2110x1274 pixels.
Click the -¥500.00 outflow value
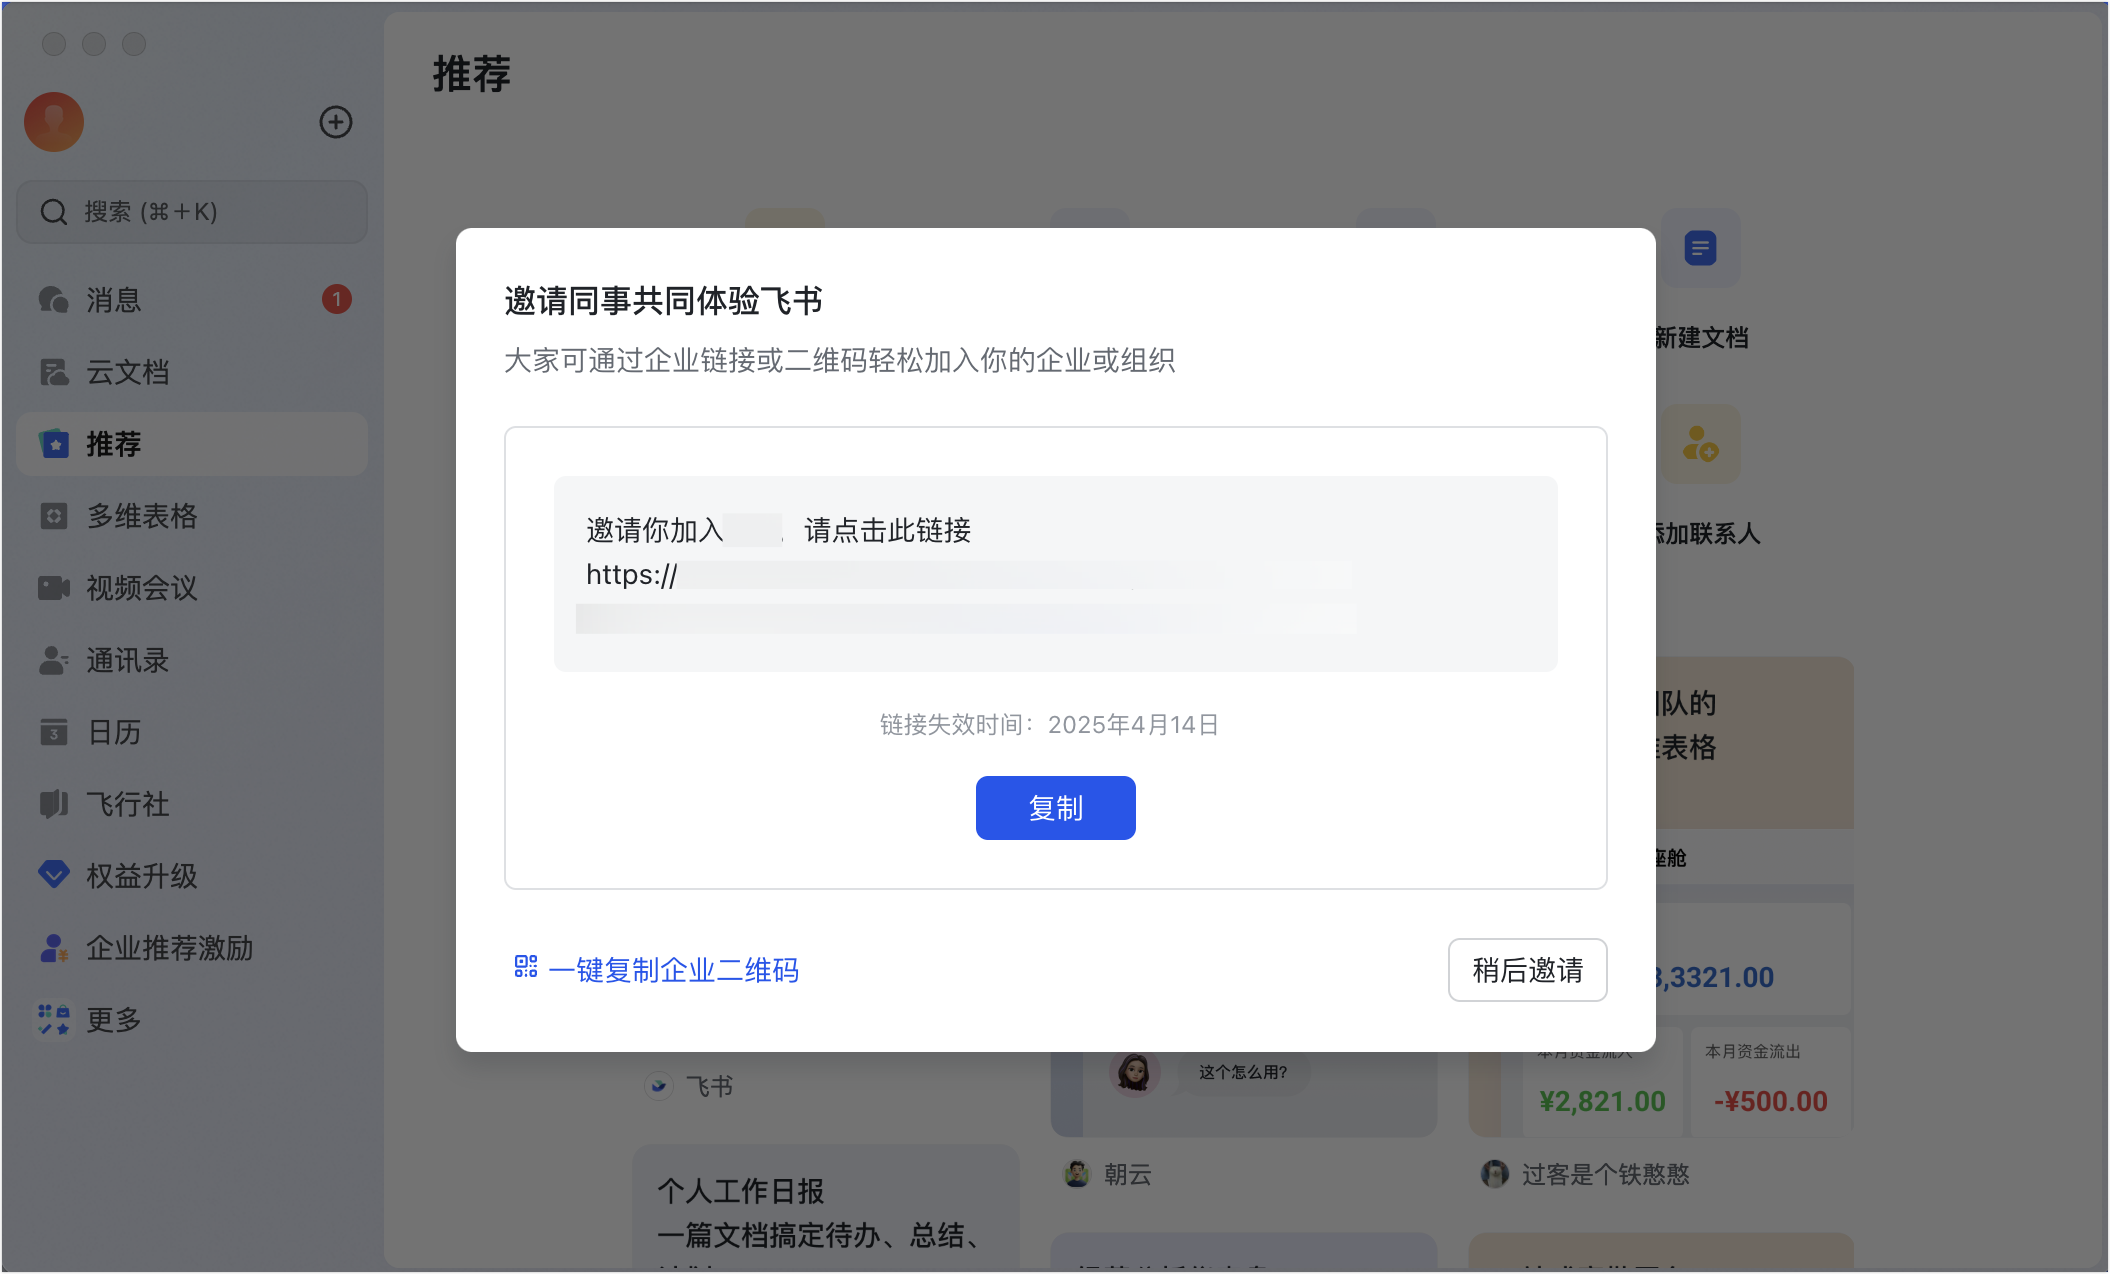tap(1771, 1102)
